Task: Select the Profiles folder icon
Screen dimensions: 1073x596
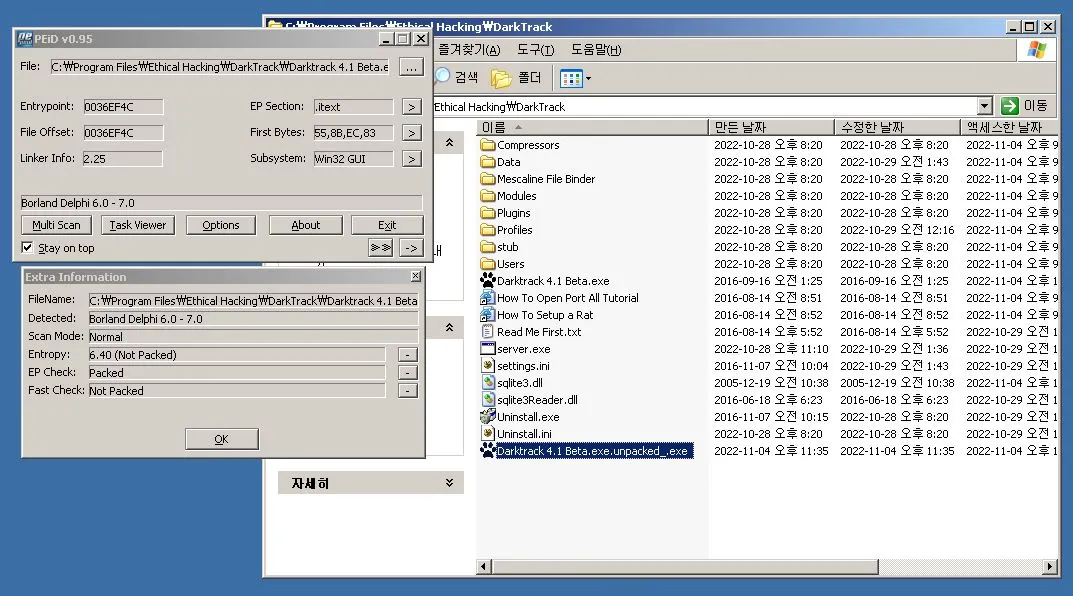Action: point(487,230)
